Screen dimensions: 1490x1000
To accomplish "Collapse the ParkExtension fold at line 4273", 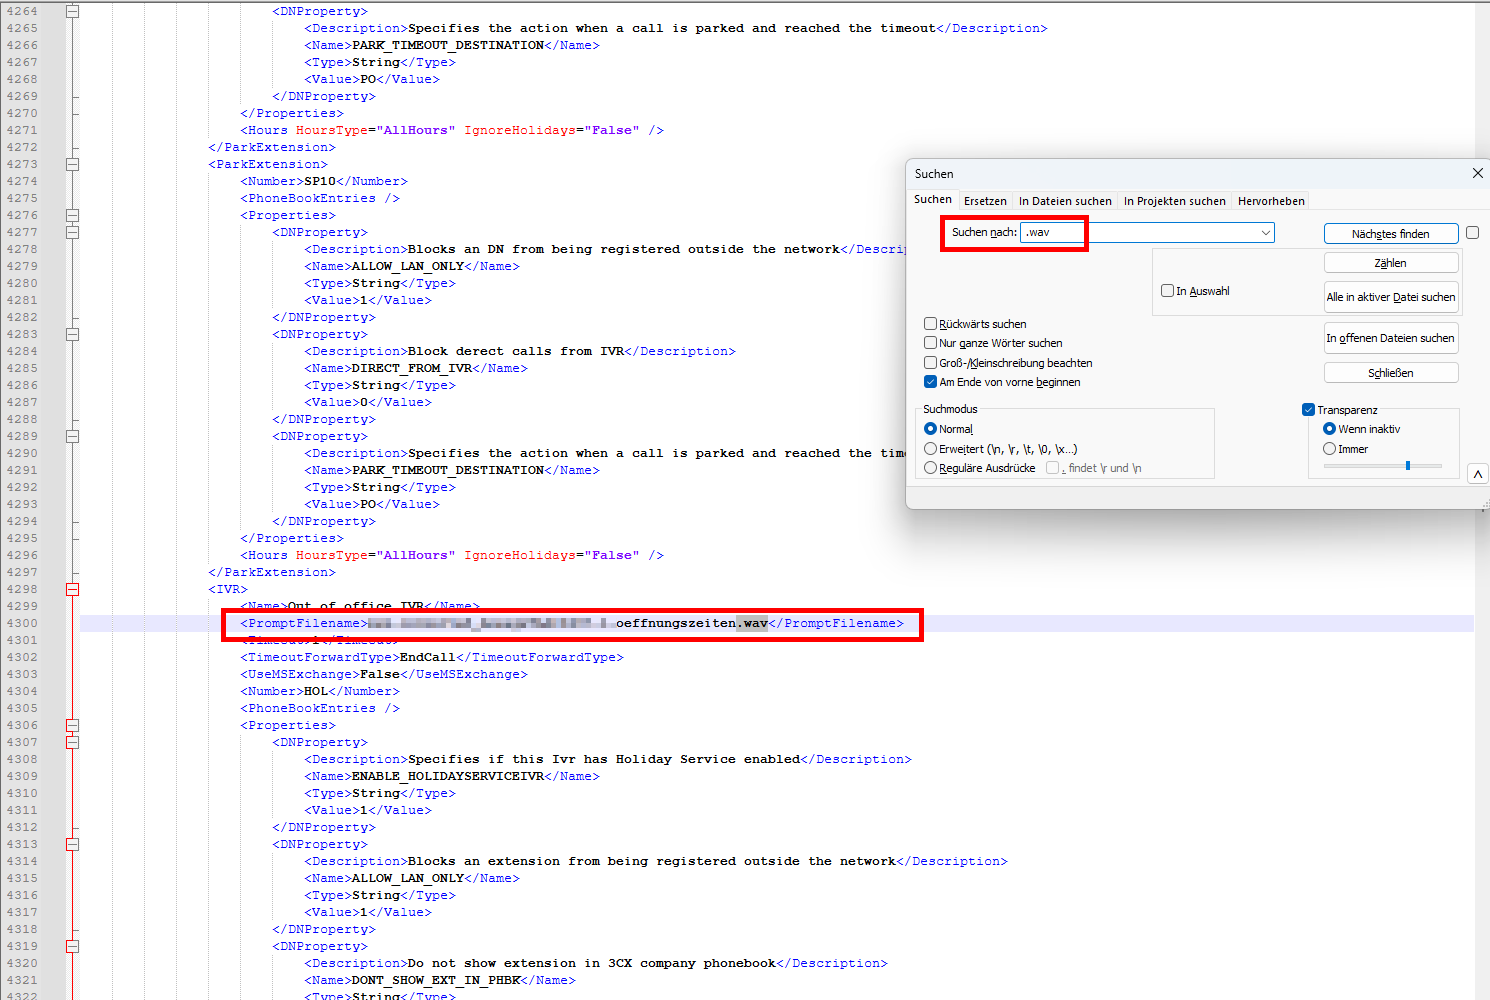I will point(72,164).
